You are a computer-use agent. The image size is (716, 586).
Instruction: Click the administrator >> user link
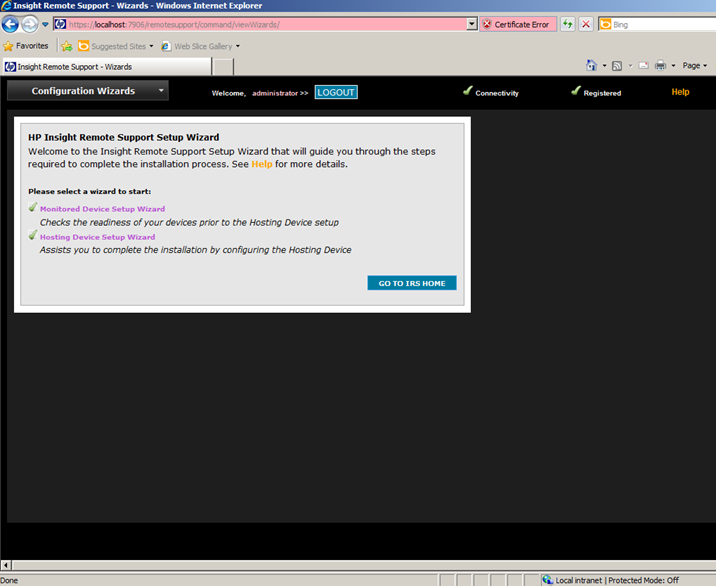click(280, 93)
